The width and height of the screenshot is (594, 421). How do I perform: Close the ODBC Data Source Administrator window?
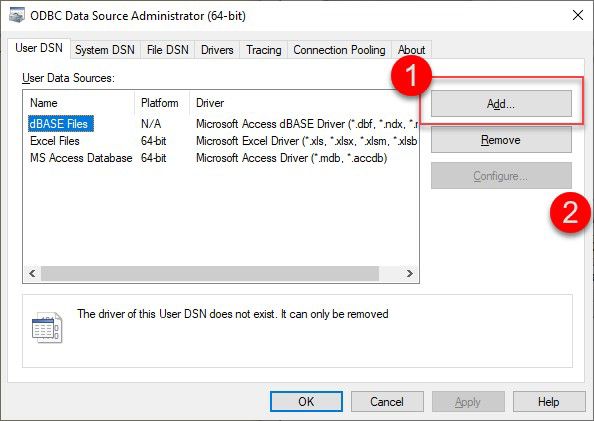[578, 16]
